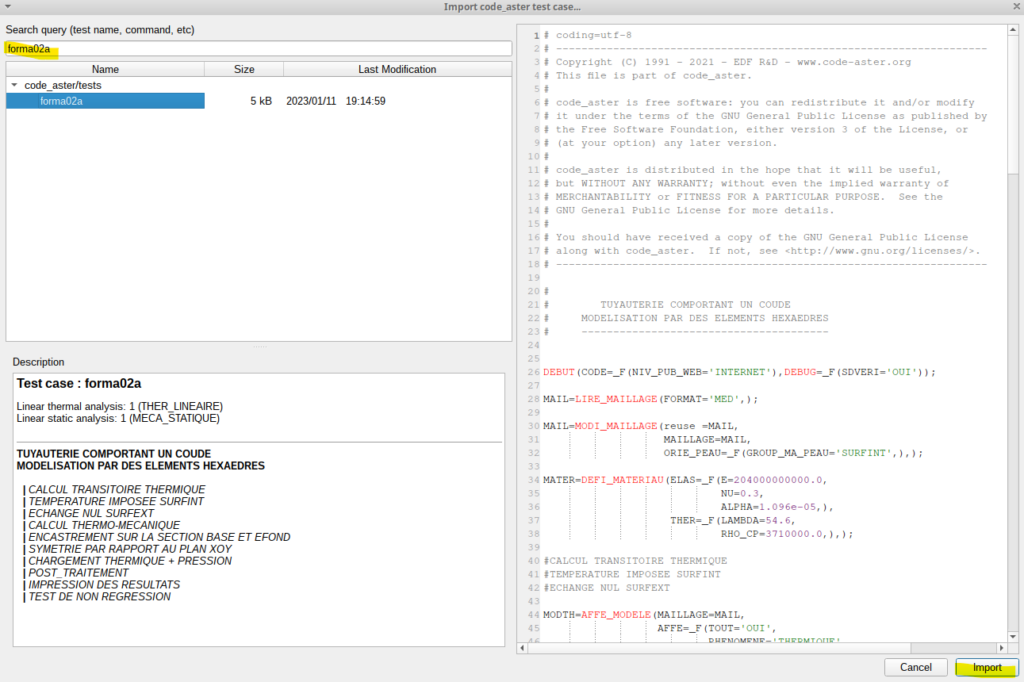Click the AFFE_MODELE command at line 44
Viewport: 1024px width, 682px height.
(x=615, y=614)
